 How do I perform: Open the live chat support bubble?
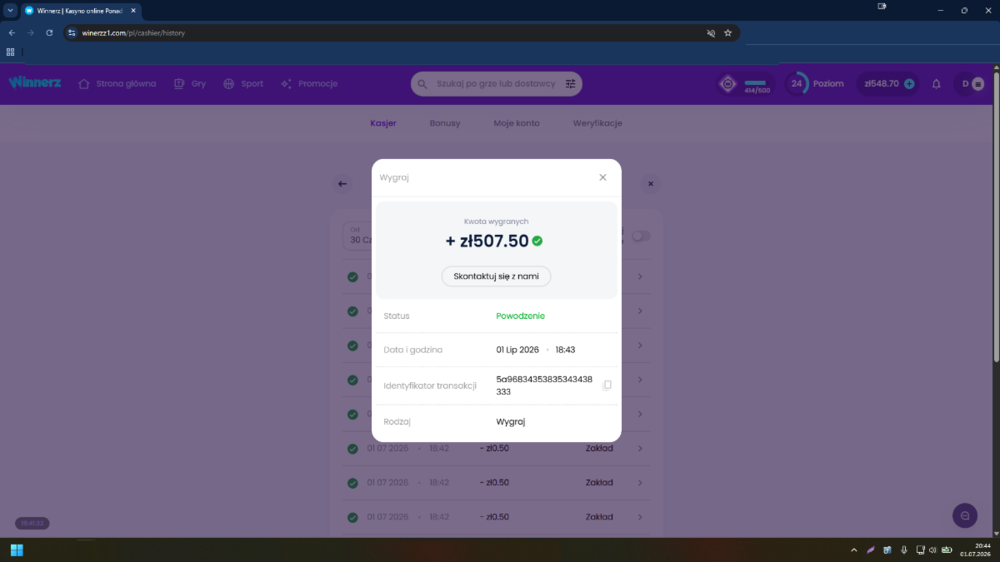tap(965, 515)
